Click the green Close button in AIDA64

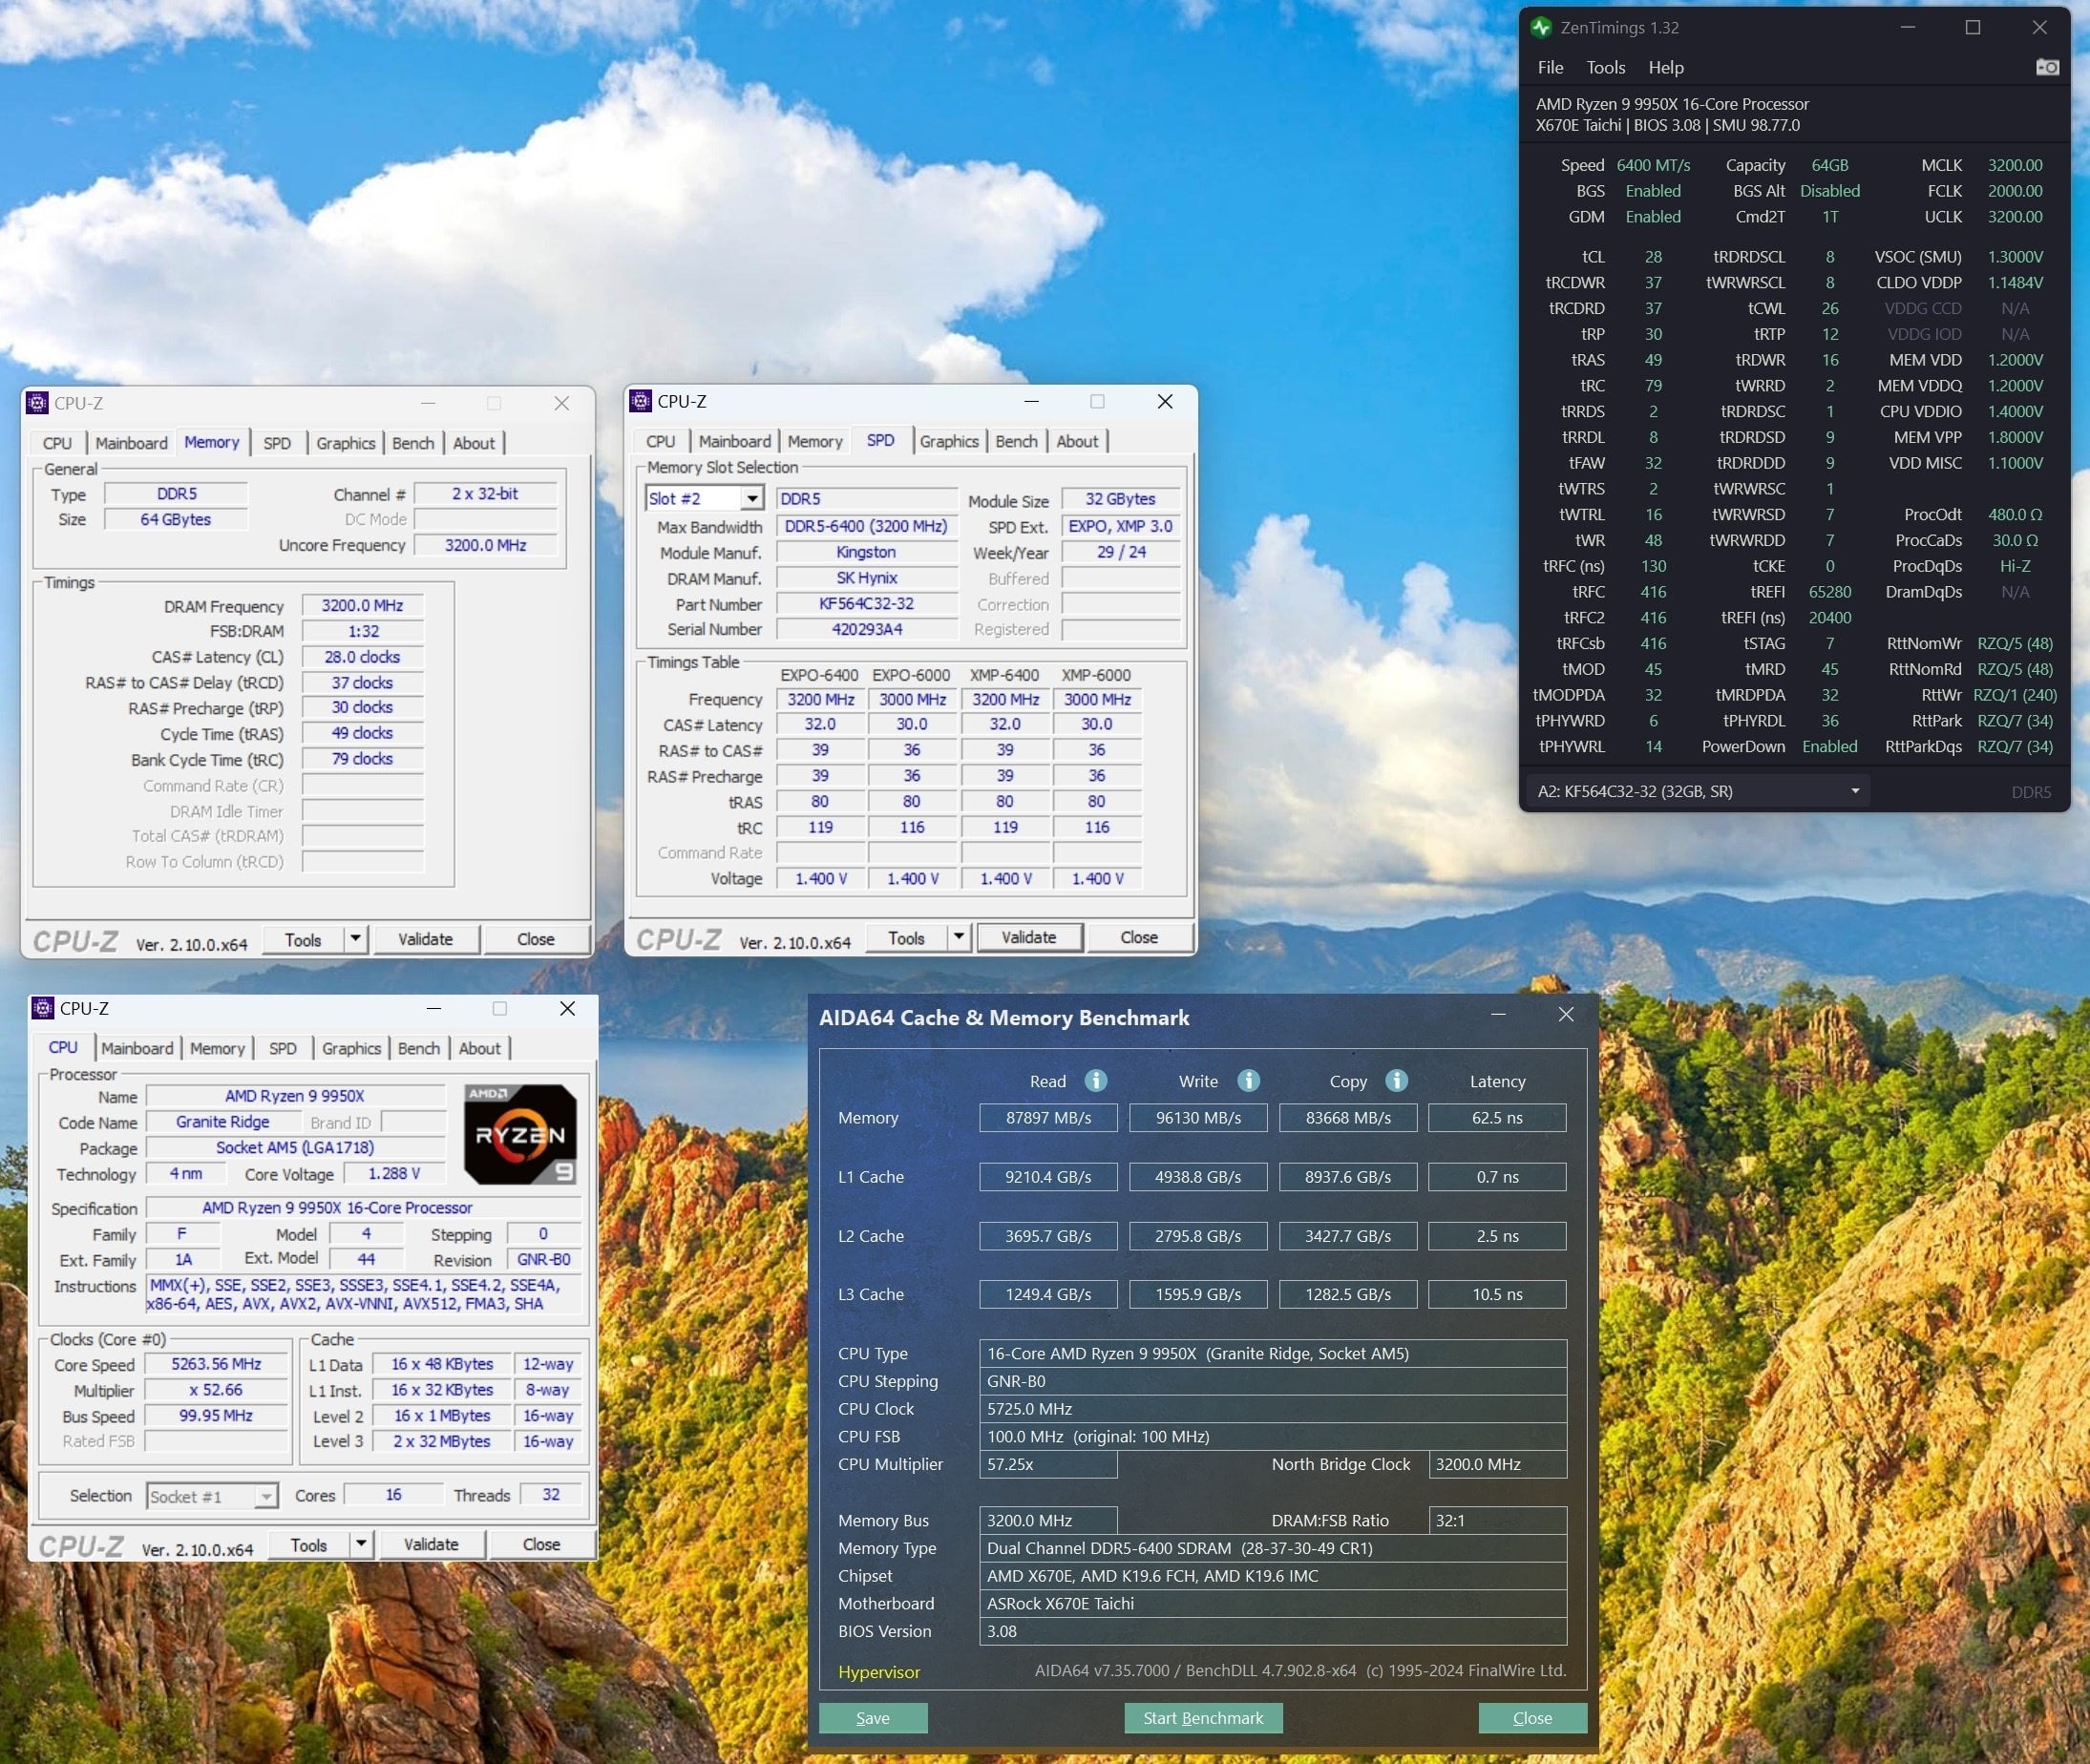pyautogui.click(x=1532, y=1717)
